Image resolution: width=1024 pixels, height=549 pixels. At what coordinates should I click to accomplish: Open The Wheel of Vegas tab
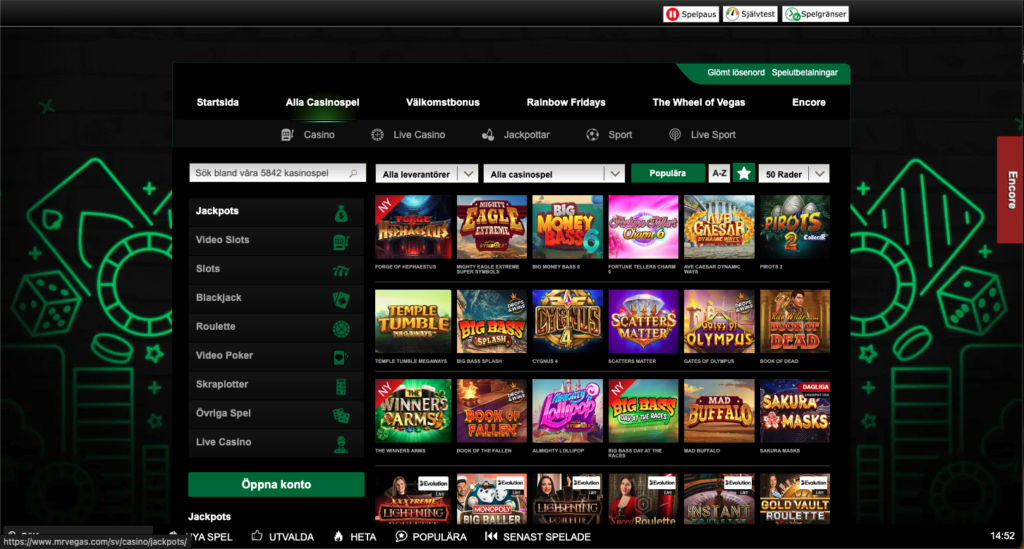coord(699,102)
